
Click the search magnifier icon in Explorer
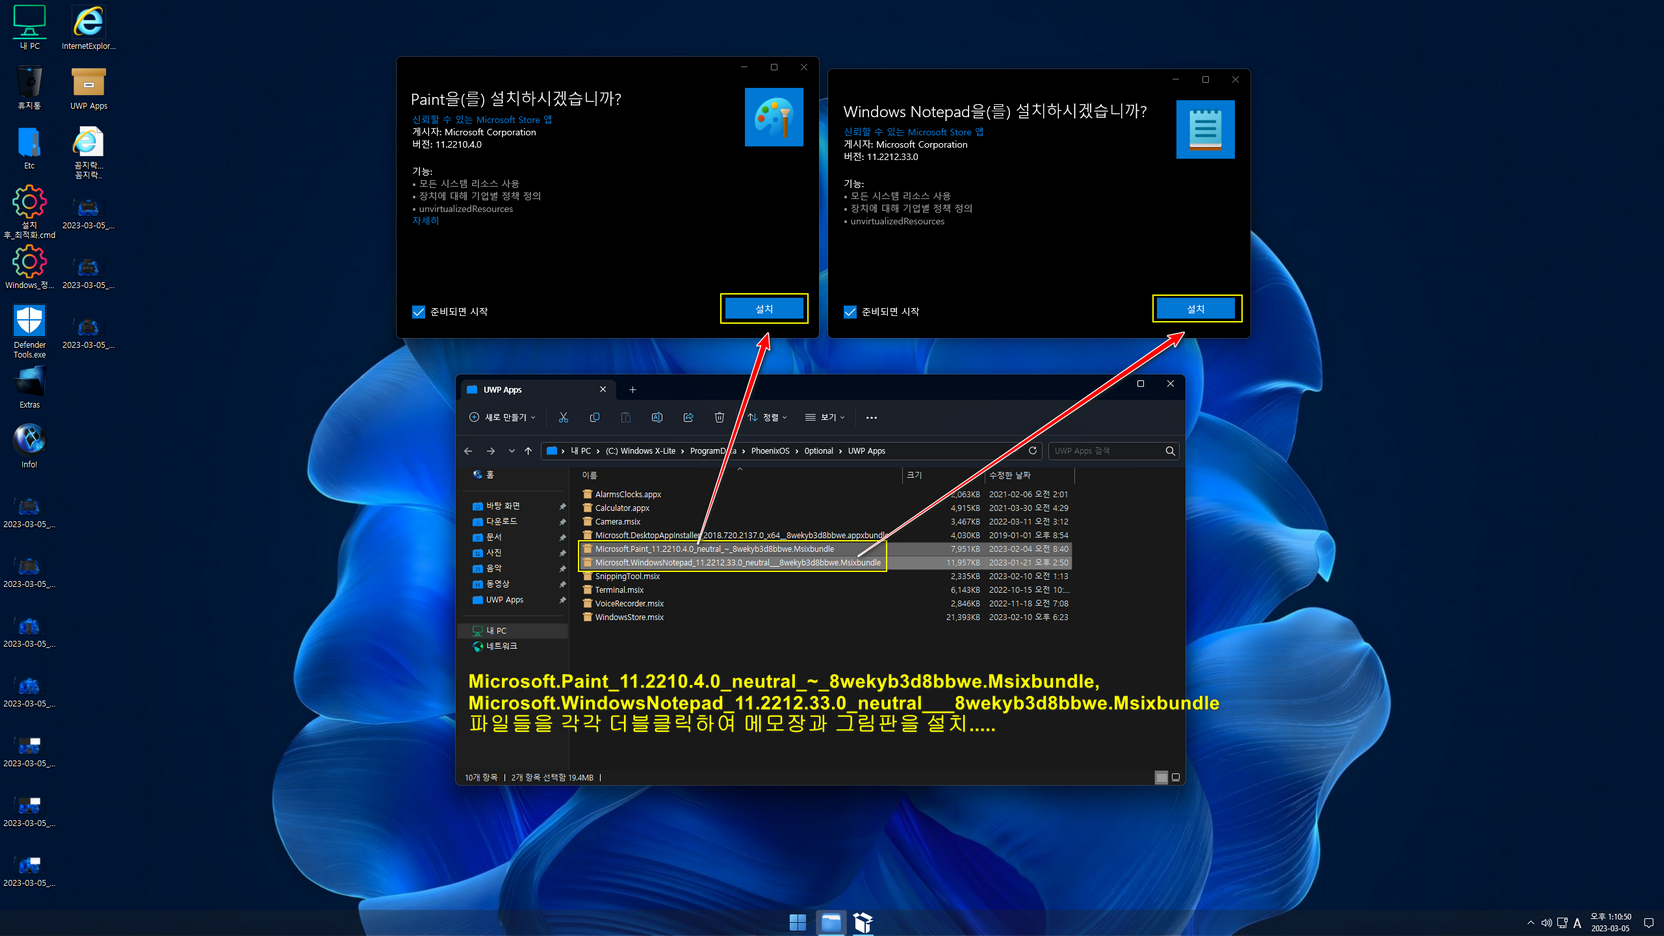[1170, 451]
